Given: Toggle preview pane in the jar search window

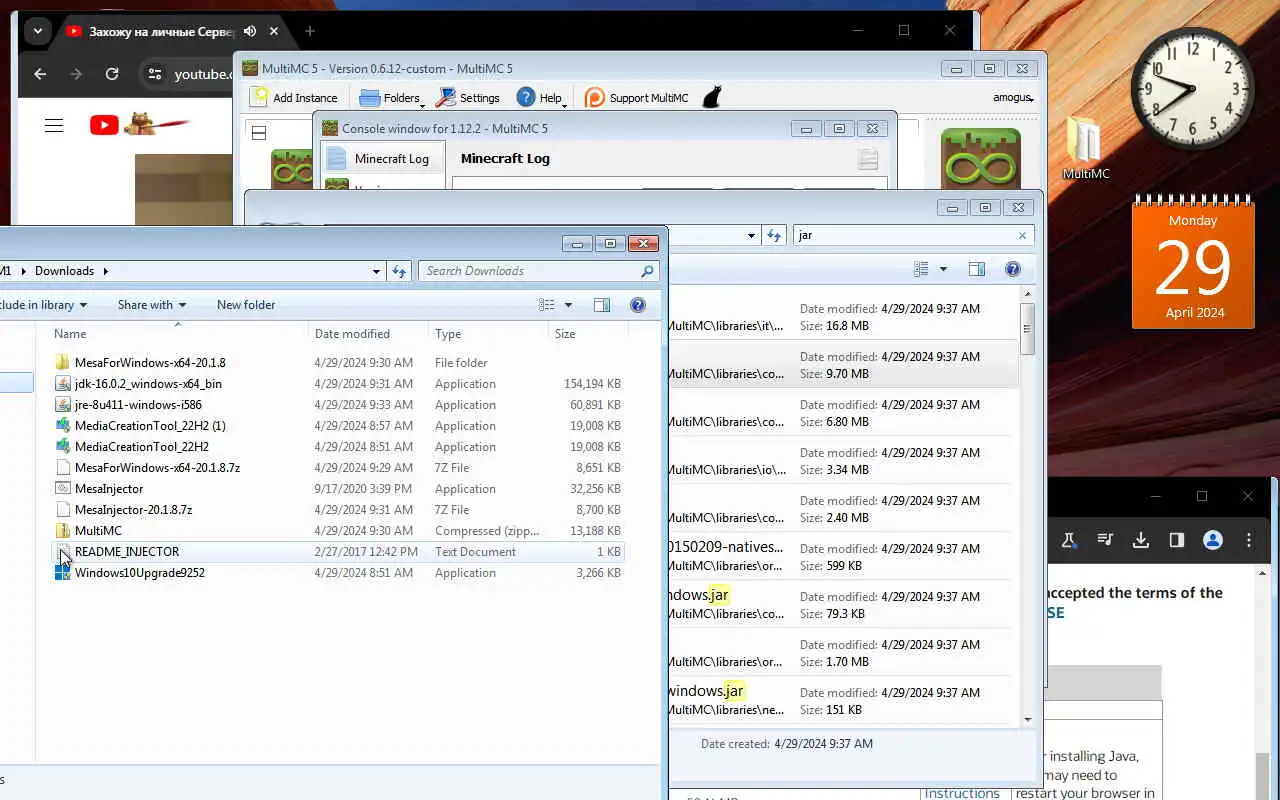Looking at the screenshot, I should point(977,269).
